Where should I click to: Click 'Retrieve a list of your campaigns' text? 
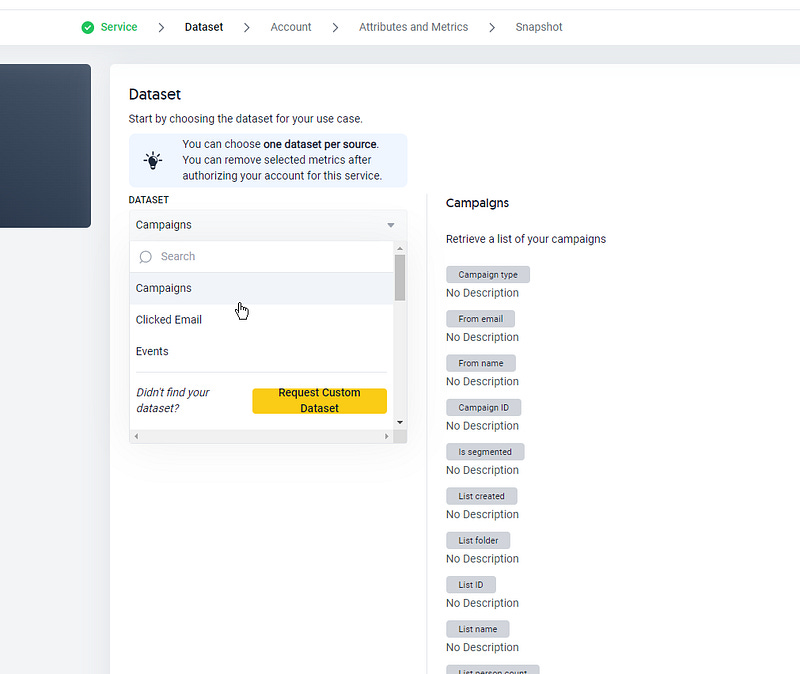coord(526,239)
